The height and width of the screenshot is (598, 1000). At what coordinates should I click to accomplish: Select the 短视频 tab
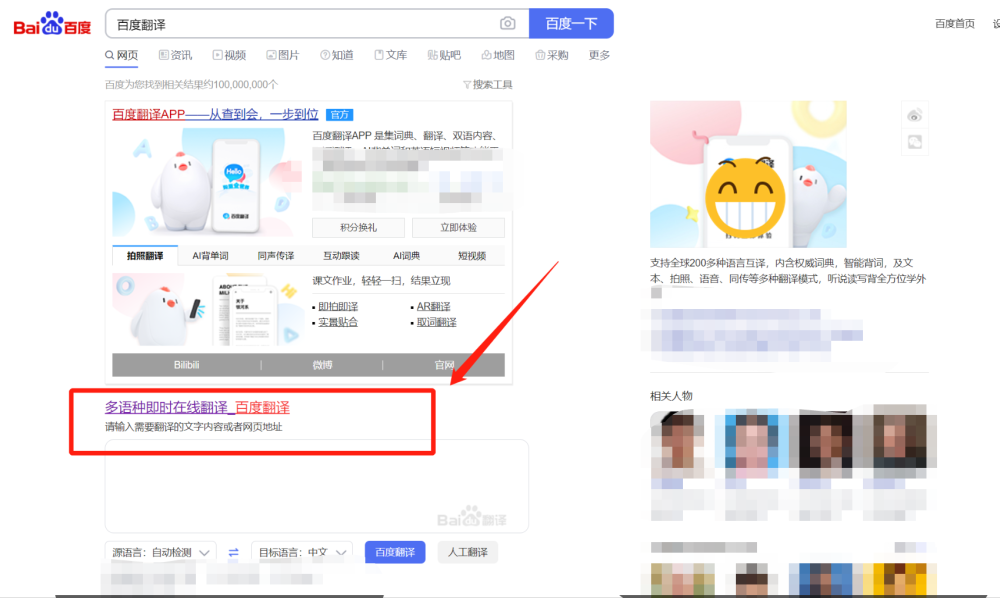click(x=472, y=256)
